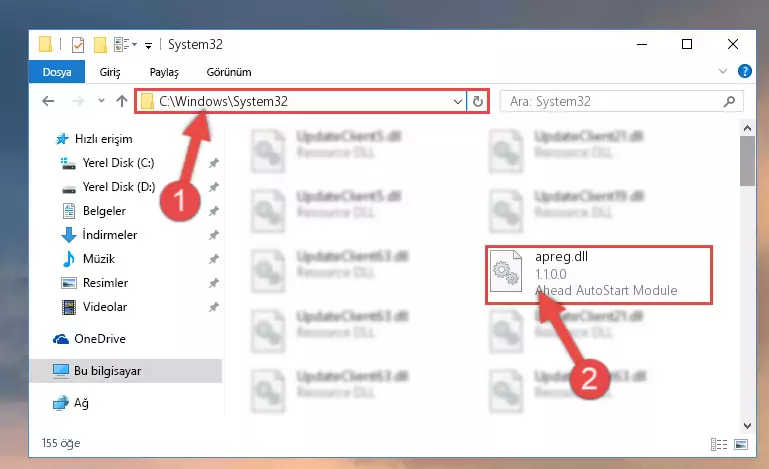Switch to the Görünüm tab
This screenshot has width=769, height=469.
(x=229, y=72)
